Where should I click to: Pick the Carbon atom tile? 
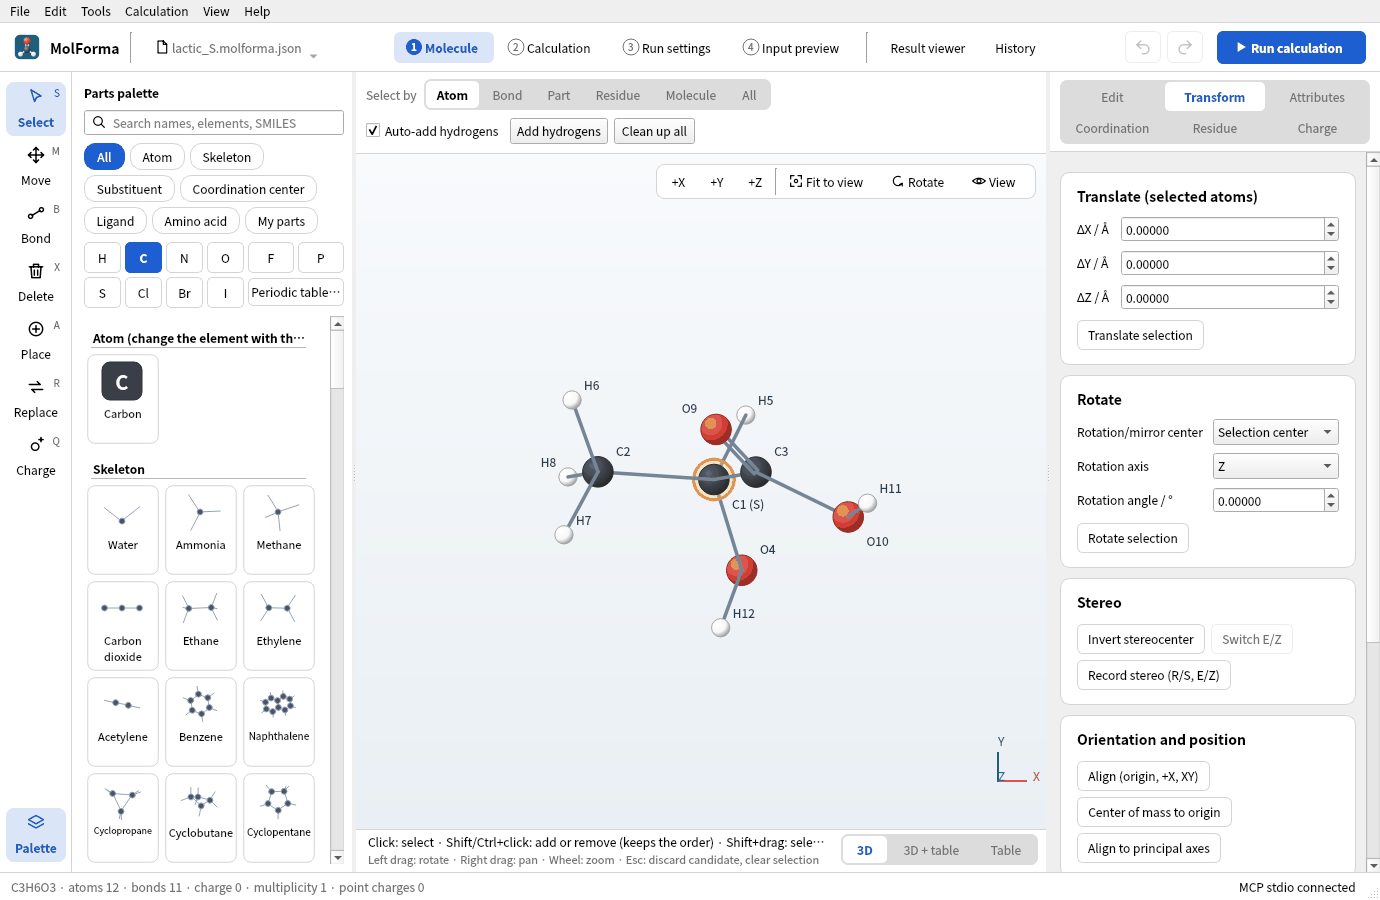[123, 399]
